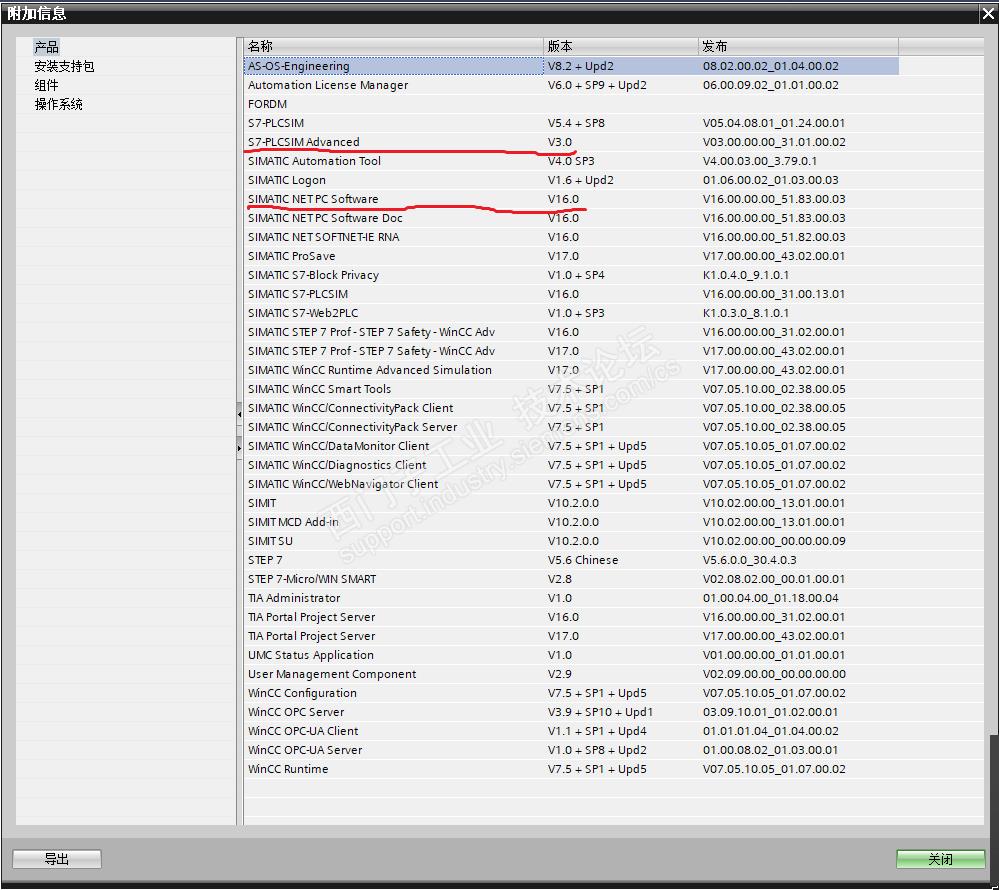Image resolution: width=999 pixels, height=890 pixels.
Task: Select the Automation License Manager row
Action: click(571, 85)
